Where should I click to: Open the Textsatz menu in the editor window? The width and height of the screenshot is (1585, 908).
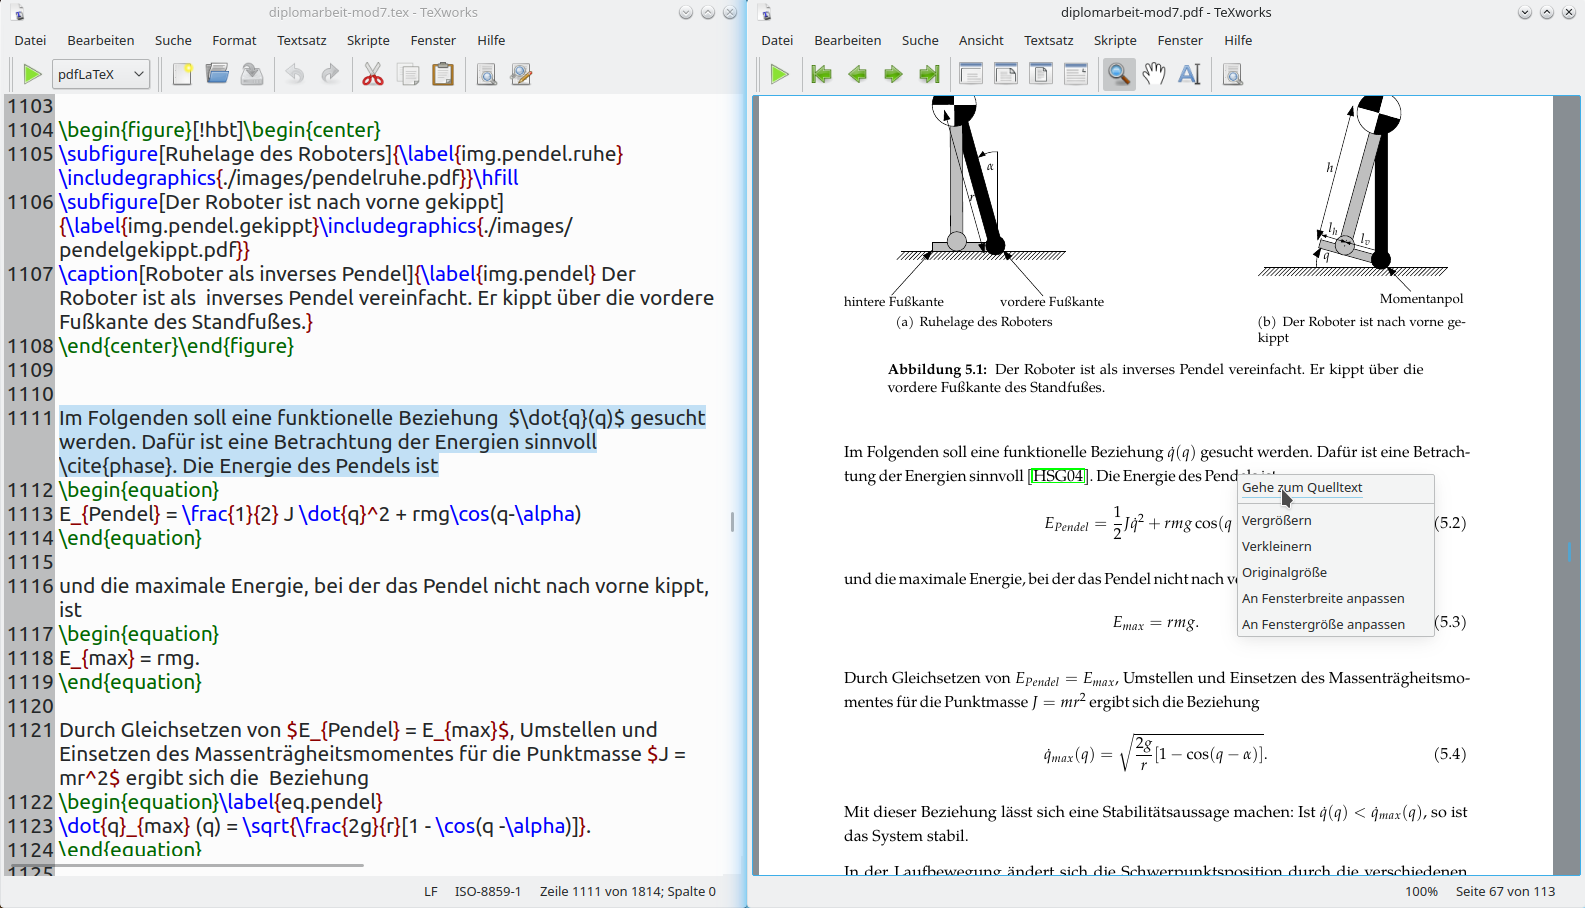[302, 40]
